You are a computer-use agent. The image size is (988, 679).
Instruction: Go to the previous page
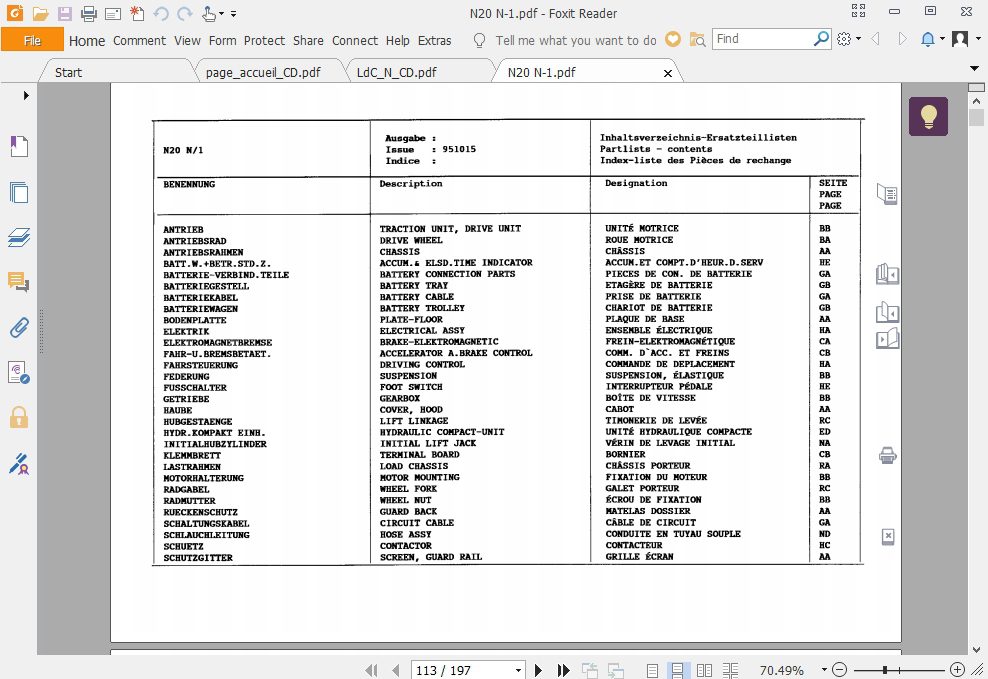(x=396, y=670)
